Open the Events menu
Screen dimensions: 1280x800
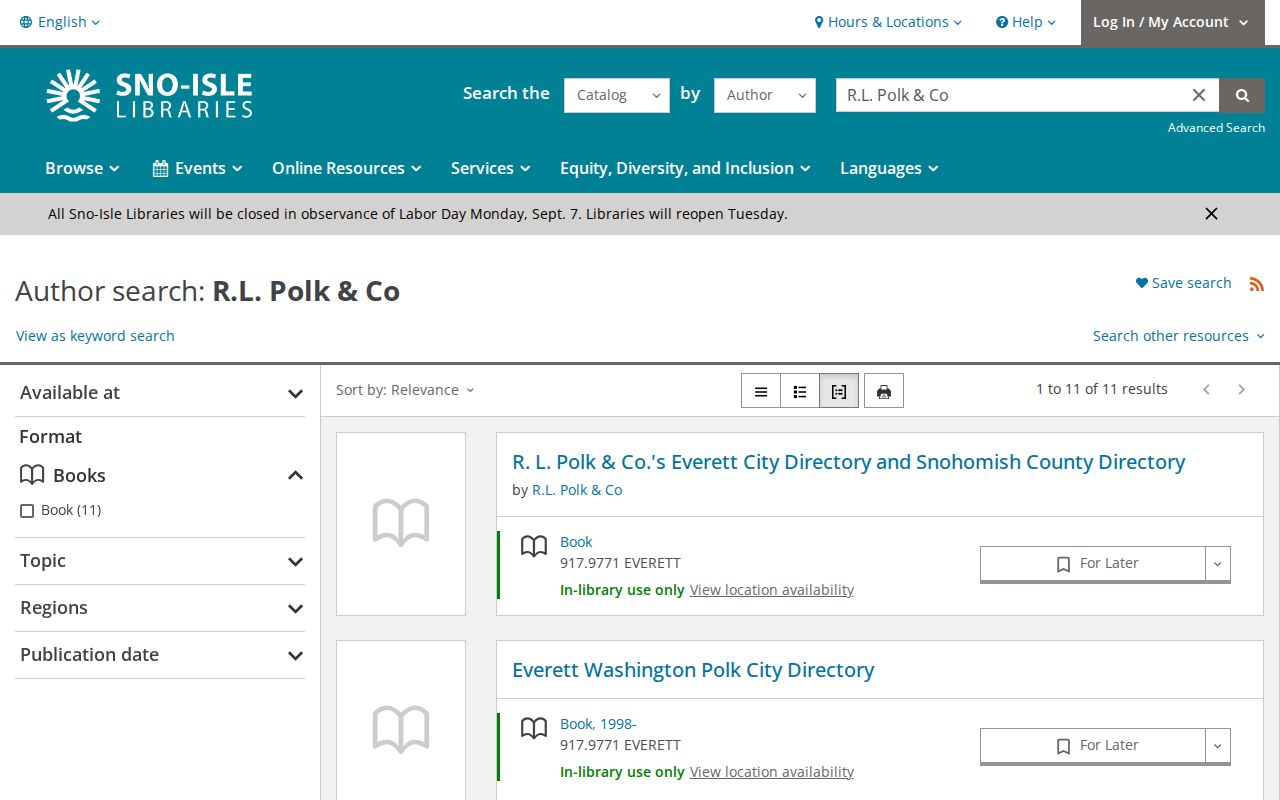pos(197,168)
